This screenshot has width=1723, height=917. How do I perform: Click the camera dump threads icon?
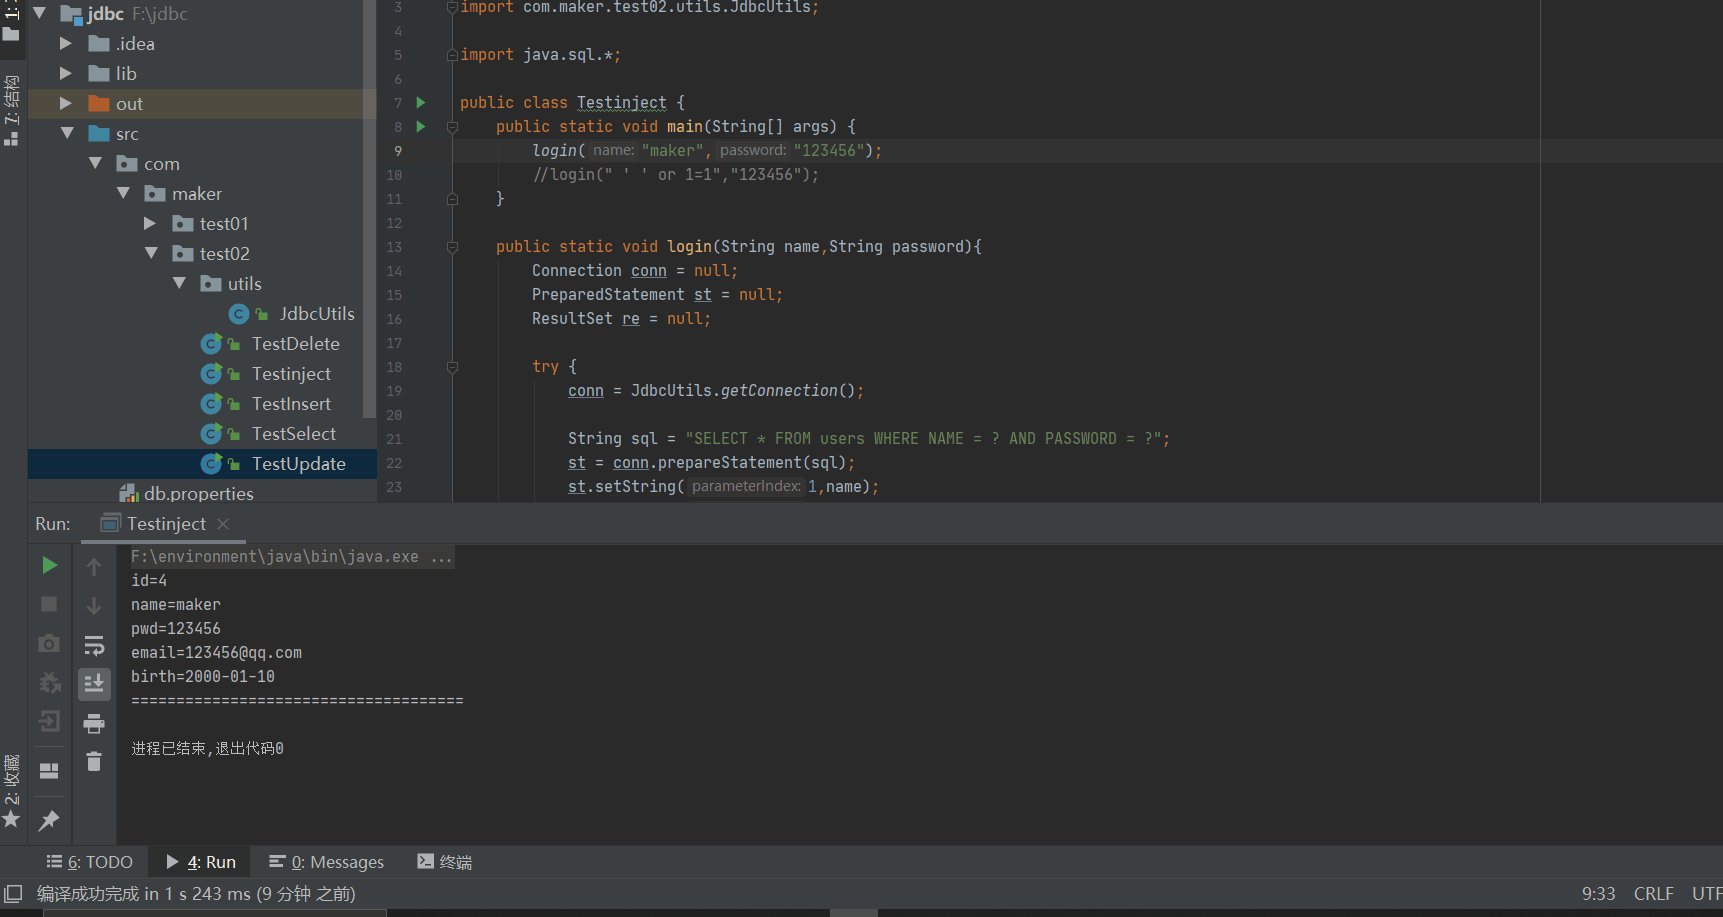click(49, 643)
